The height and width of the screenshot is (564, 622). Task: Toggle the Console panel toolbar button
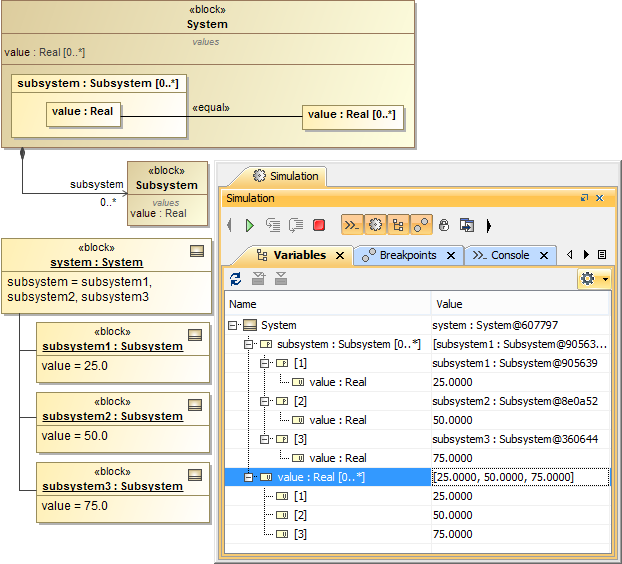pyautogui.click(x=352, y=225)
